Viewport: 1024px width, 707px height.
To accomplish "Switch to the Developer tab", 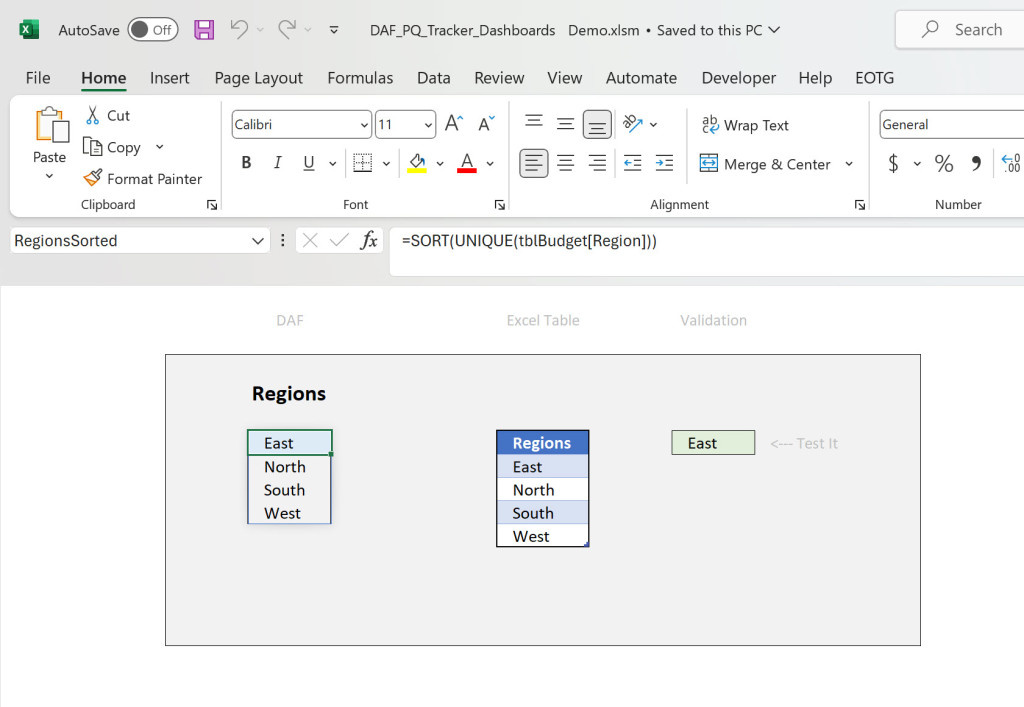I will [739, 78].
